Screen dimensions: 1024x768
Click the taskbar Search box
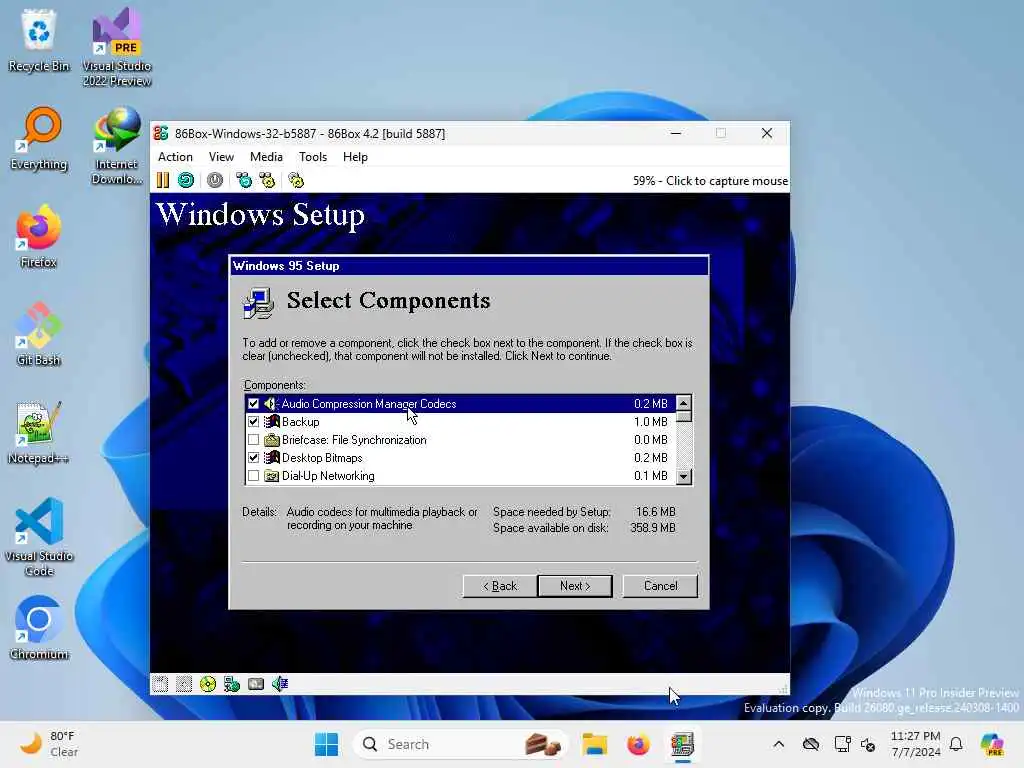(x=460, y=744)
